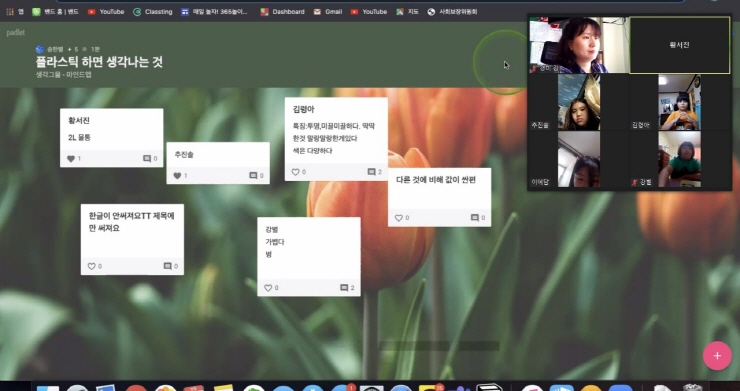
Task: Open the 매일 놀자! 365놀이 bookmark
Action: [x=214, y=12]
